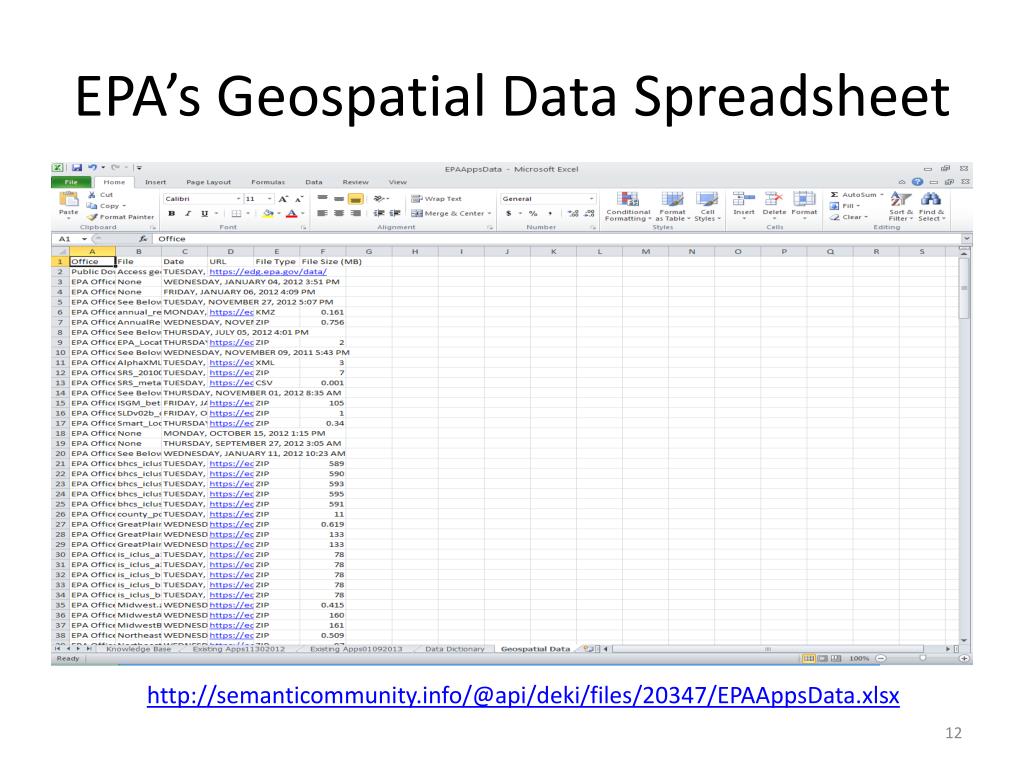Click the Clear eraser button
This screenshot has width=1024, height=768.
[x=848, y=217]
